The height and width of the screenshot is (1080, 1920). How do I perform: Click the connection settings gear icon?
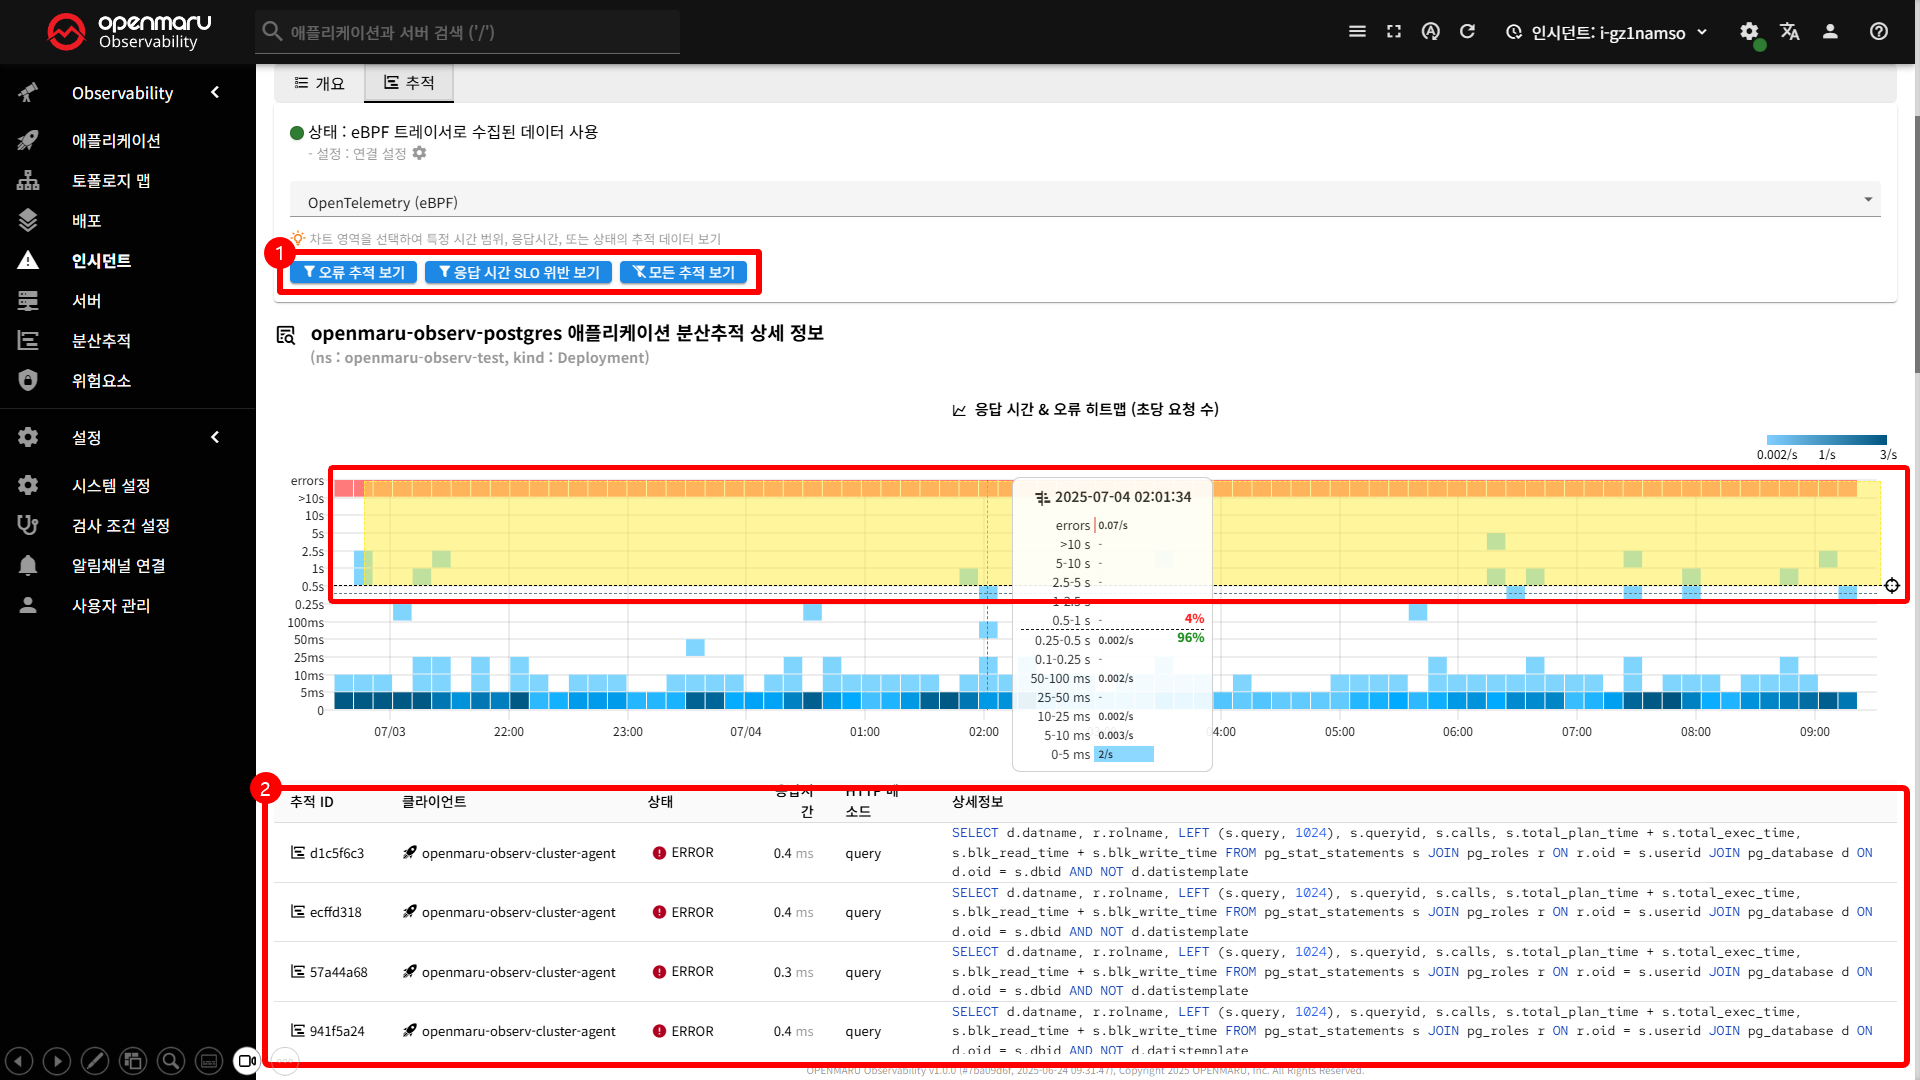click(x=420, y=153)
